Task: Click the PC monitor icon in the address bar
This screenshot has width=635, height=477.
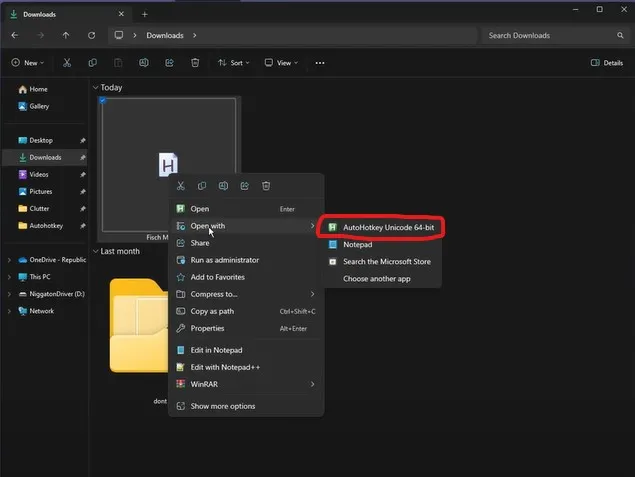Action: (x=119, y=35)
